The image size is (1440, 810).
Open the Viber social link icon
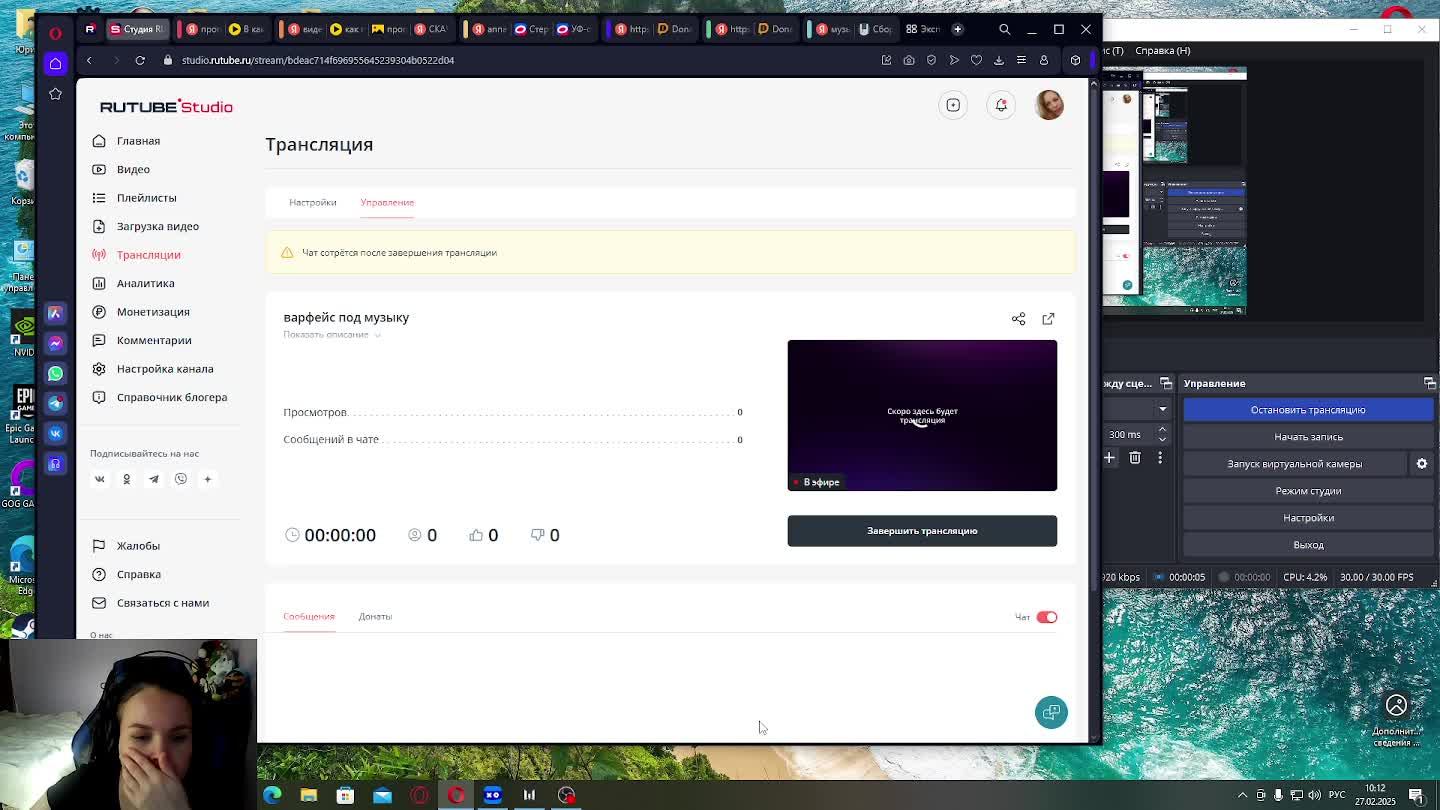pyautogui.click(x=180, y=479)
